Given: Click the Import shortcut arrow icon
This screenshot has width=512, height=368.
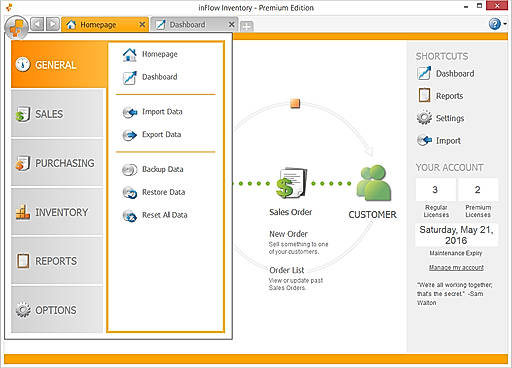Looking at the screenshot, I should (x=424, y=140).
